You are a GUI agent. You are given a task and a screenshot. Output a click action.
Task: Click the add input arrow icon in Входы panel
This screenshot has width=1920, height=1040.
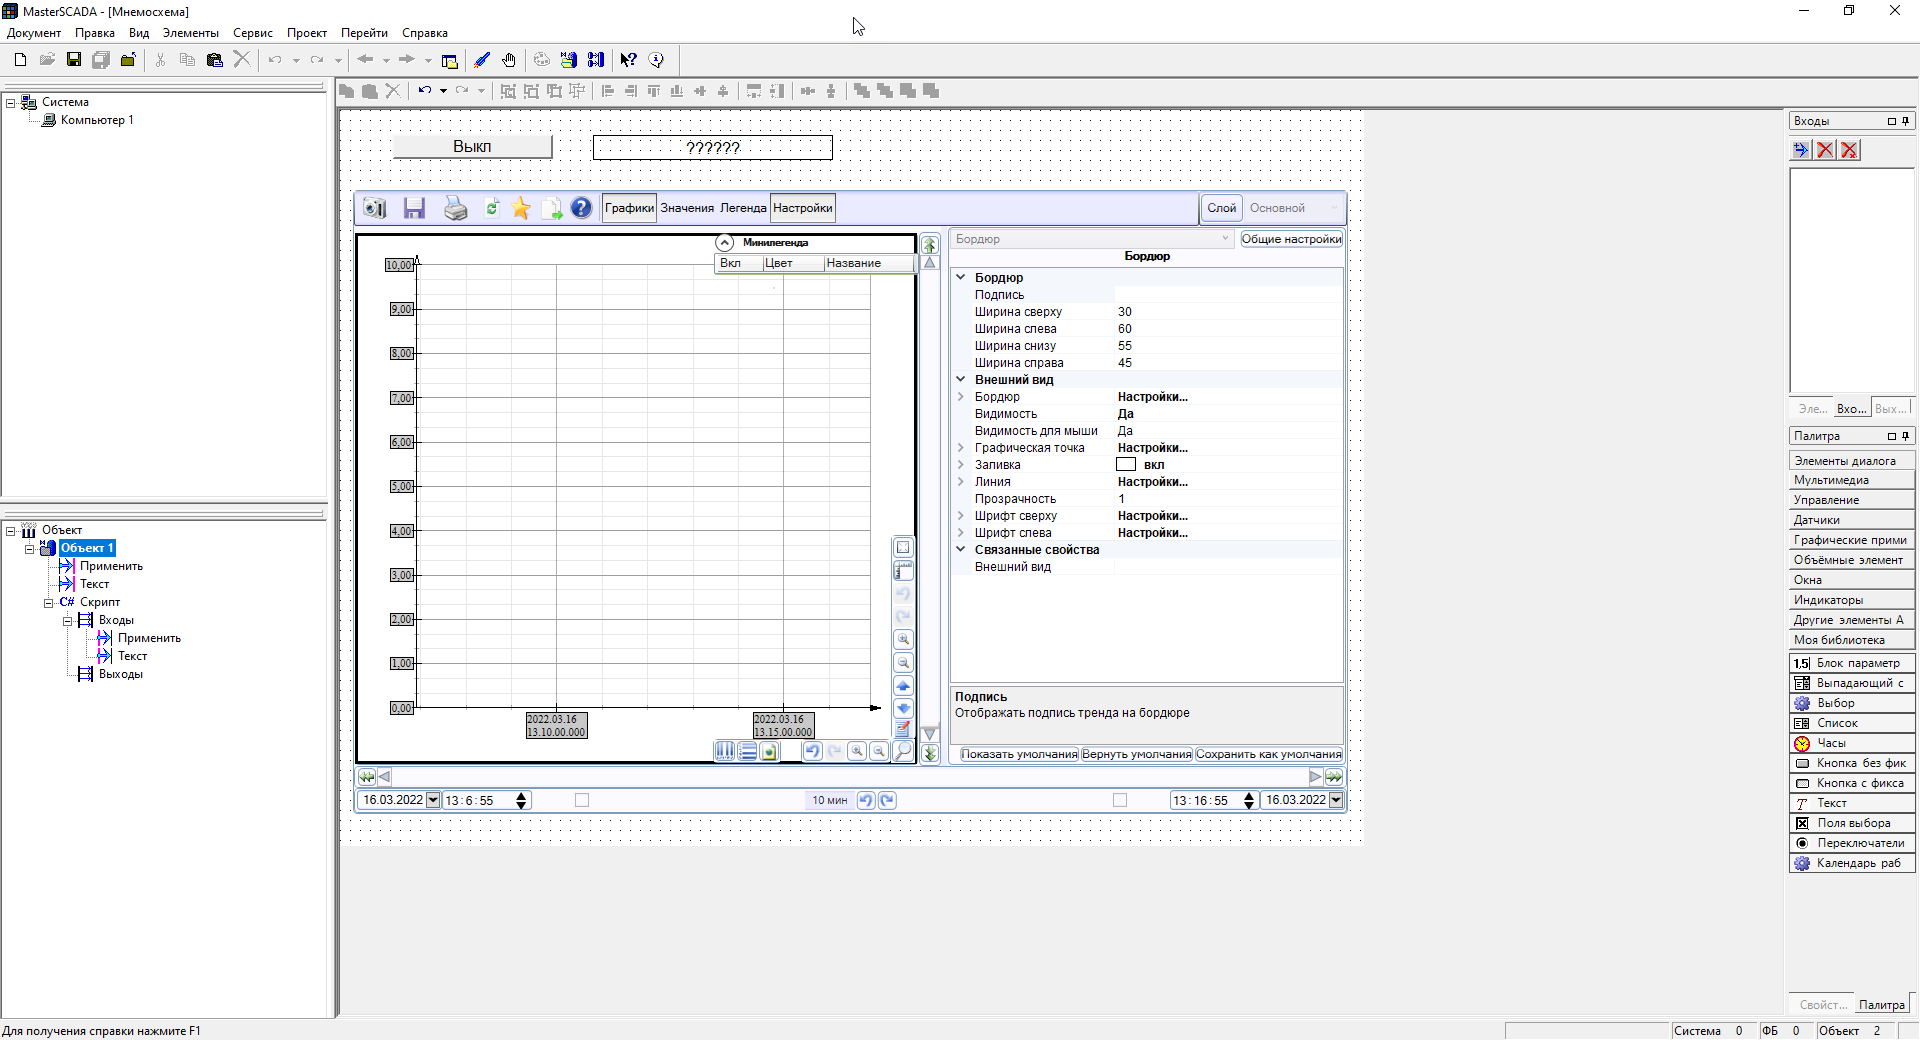[1801, 150]
